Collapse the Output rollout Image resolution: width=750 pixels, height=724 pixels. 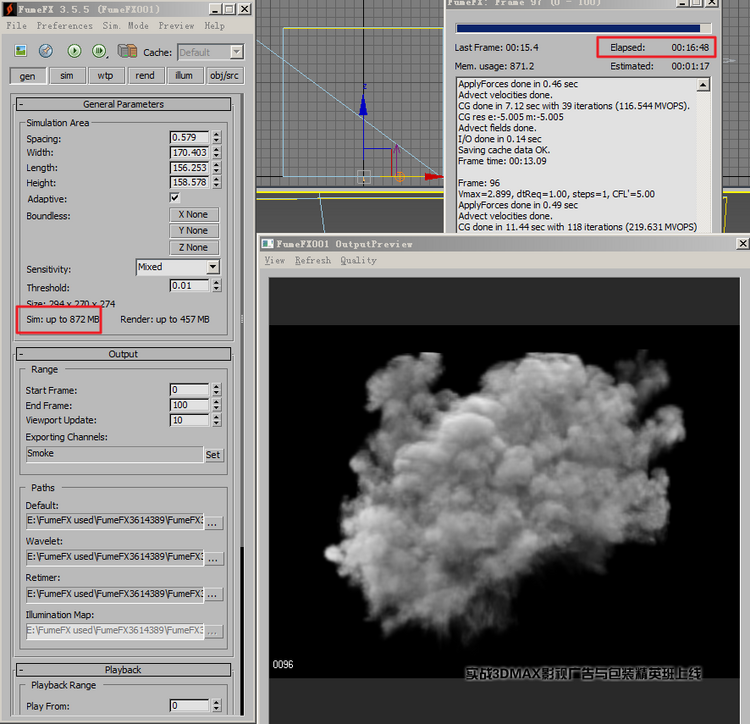123,354
